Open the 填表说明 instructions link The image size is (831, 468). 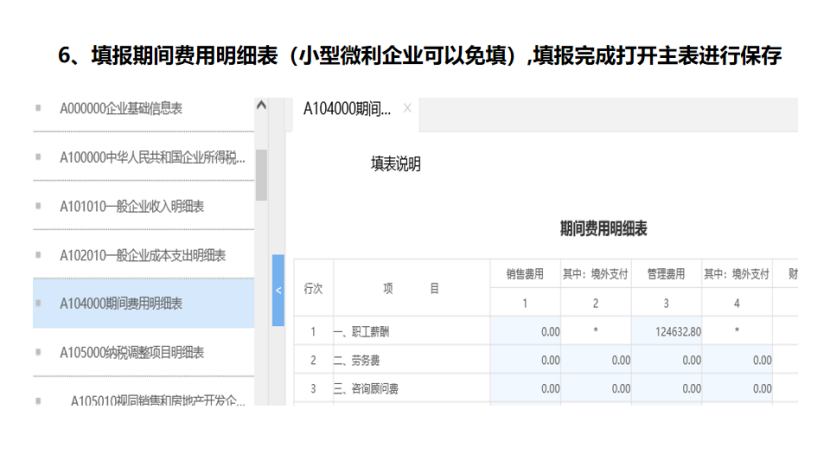[395, 164]
